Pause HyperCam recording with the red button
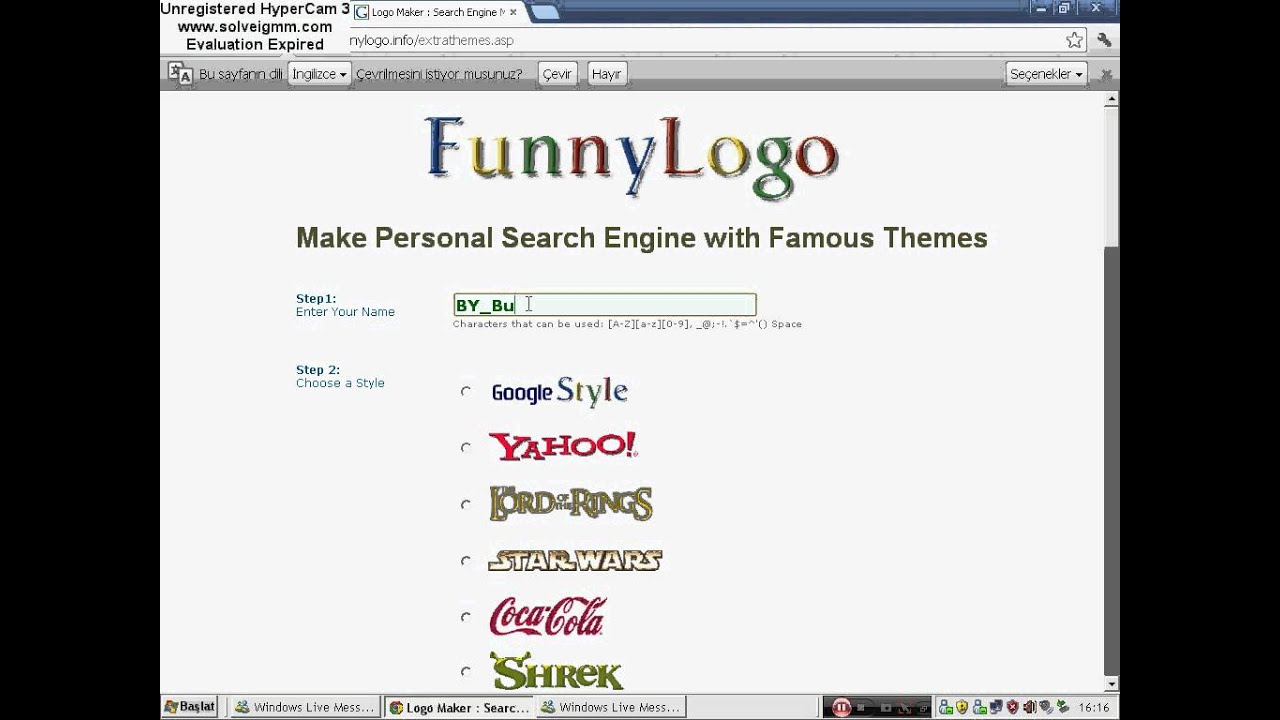The height and width of the screenshot is (720, 1280). (x=841, y=707)
